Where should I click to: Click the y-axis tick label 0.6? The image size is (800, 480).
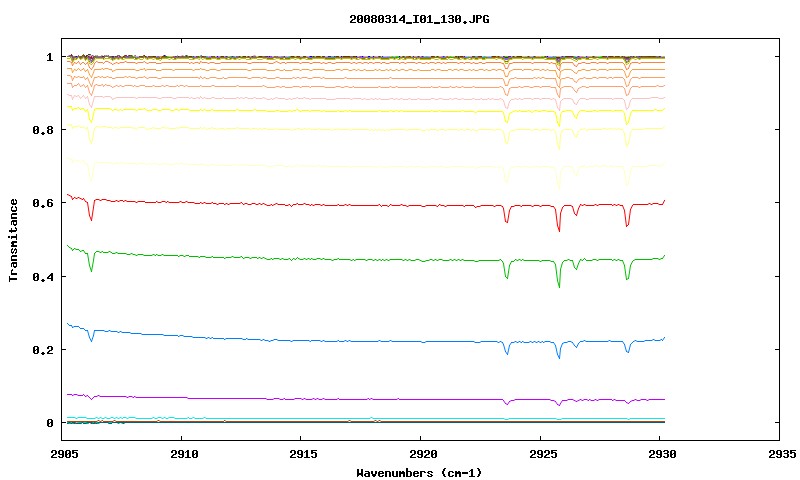(43, 203)
